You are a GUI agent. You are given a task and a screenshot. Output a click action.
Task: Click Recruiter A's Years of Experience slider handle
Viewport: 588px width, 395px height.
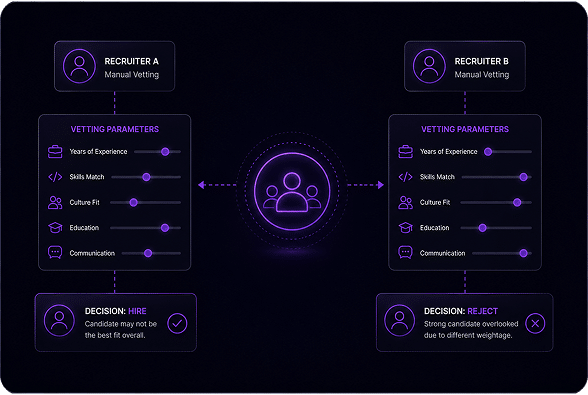165,152
